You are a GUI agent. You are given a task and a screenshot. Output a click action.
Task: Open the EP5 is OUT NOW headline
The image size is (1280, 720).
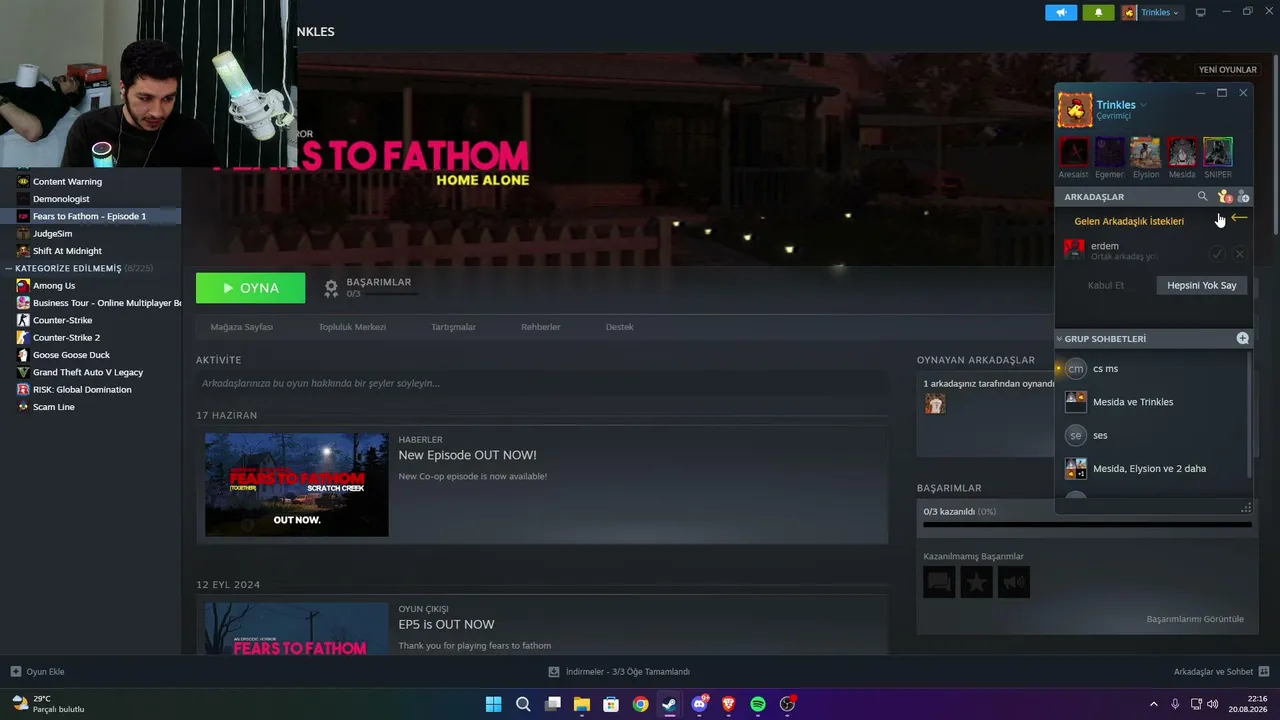point(446,625)
